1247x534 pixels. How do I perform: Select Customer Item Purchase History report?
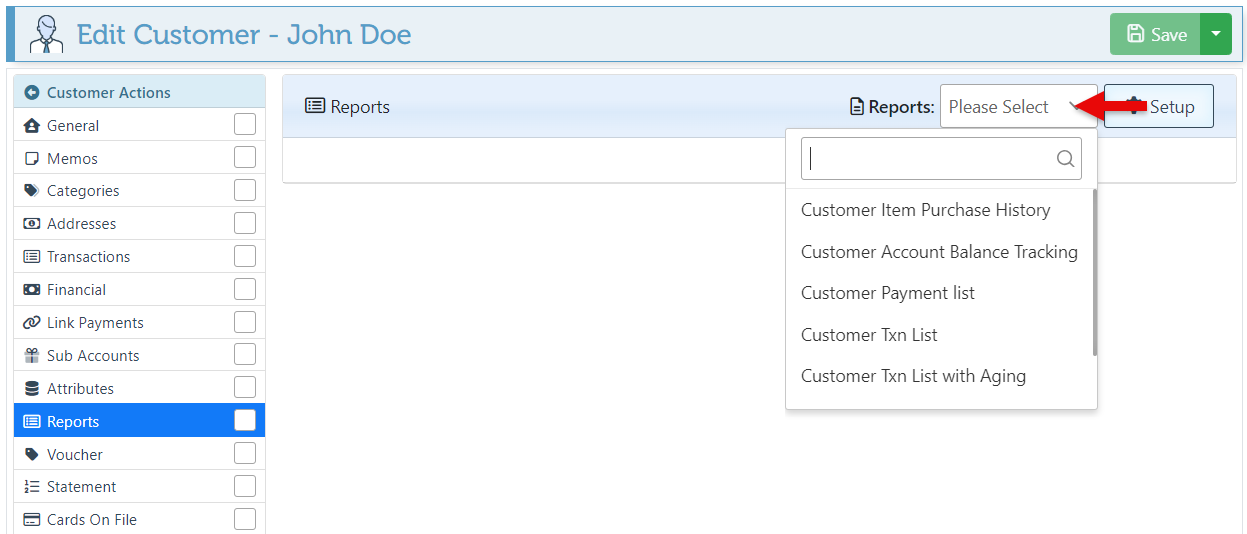coord(925,210)
